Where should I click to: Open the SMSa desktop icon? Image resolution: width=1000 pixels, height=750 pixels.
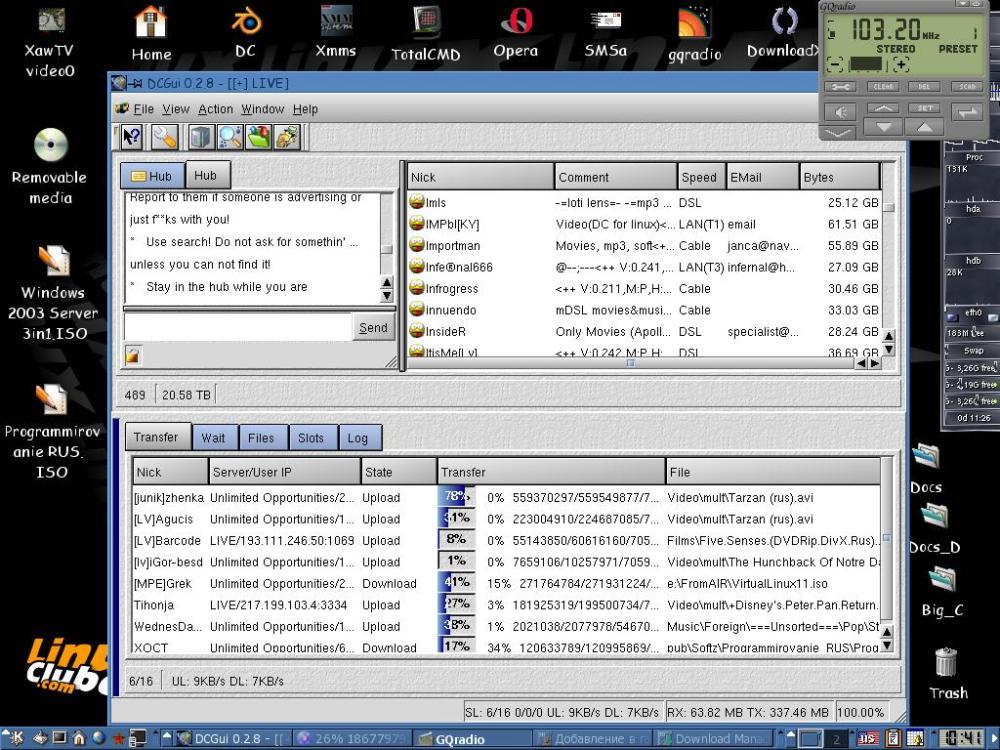(x=605, y=32)
